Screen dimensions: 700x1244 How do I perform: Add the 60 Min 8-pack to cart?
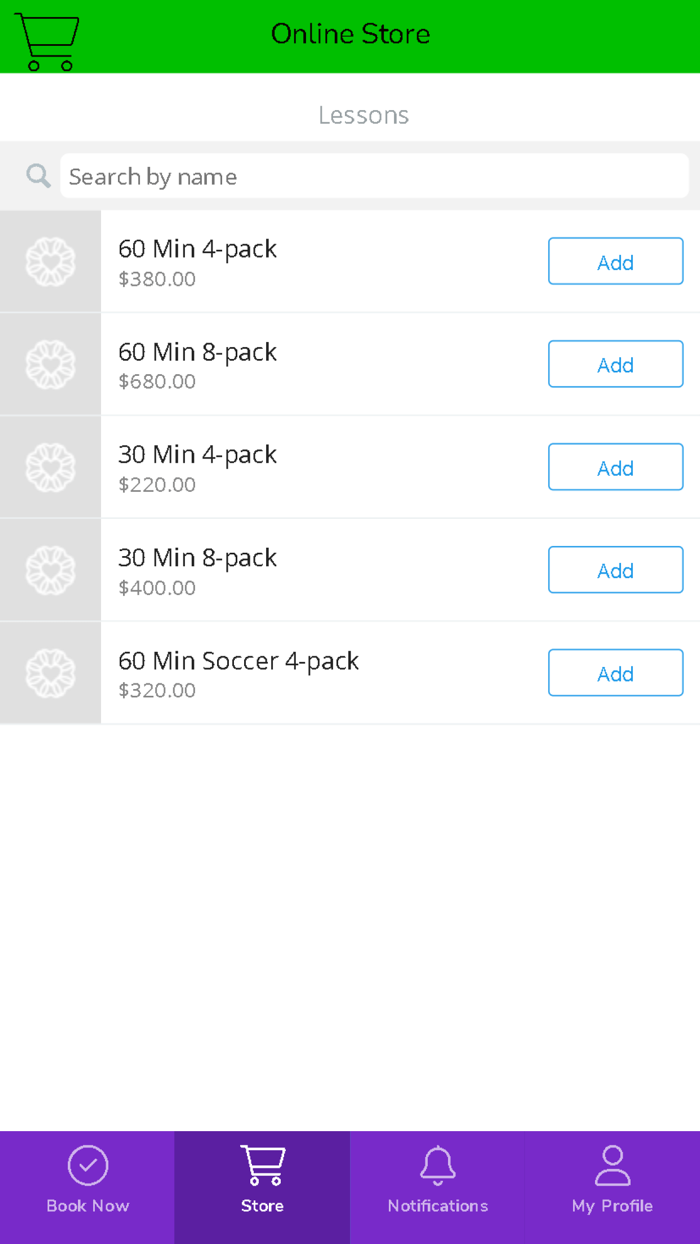616,365
